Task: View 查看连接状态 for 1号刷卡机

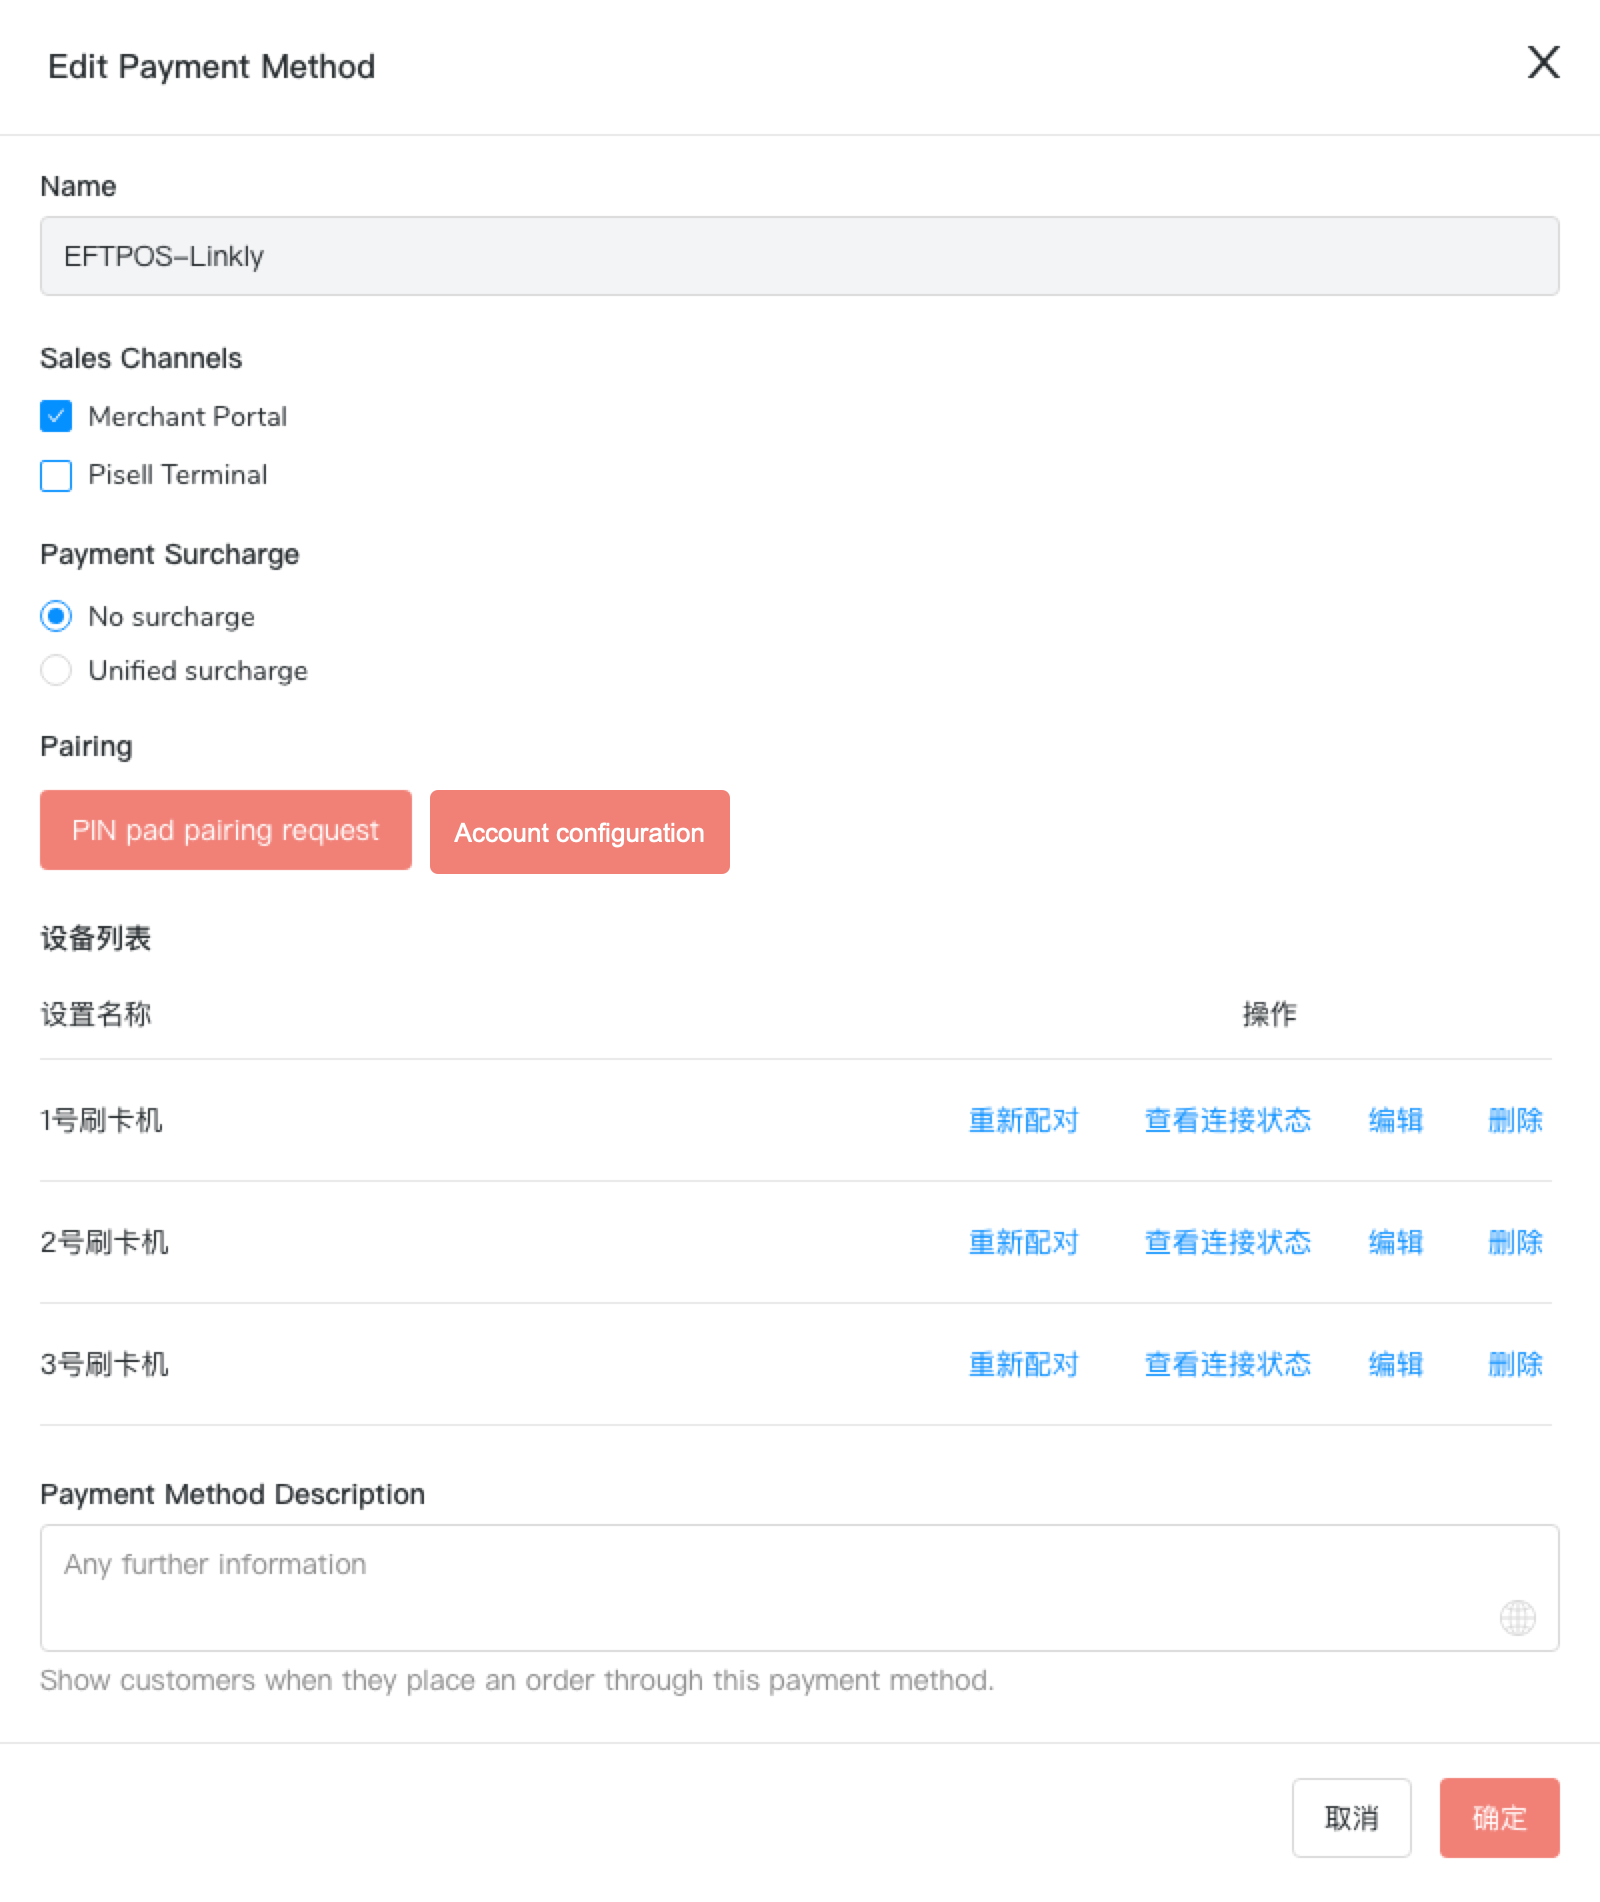Action: pos(1228,1120)
